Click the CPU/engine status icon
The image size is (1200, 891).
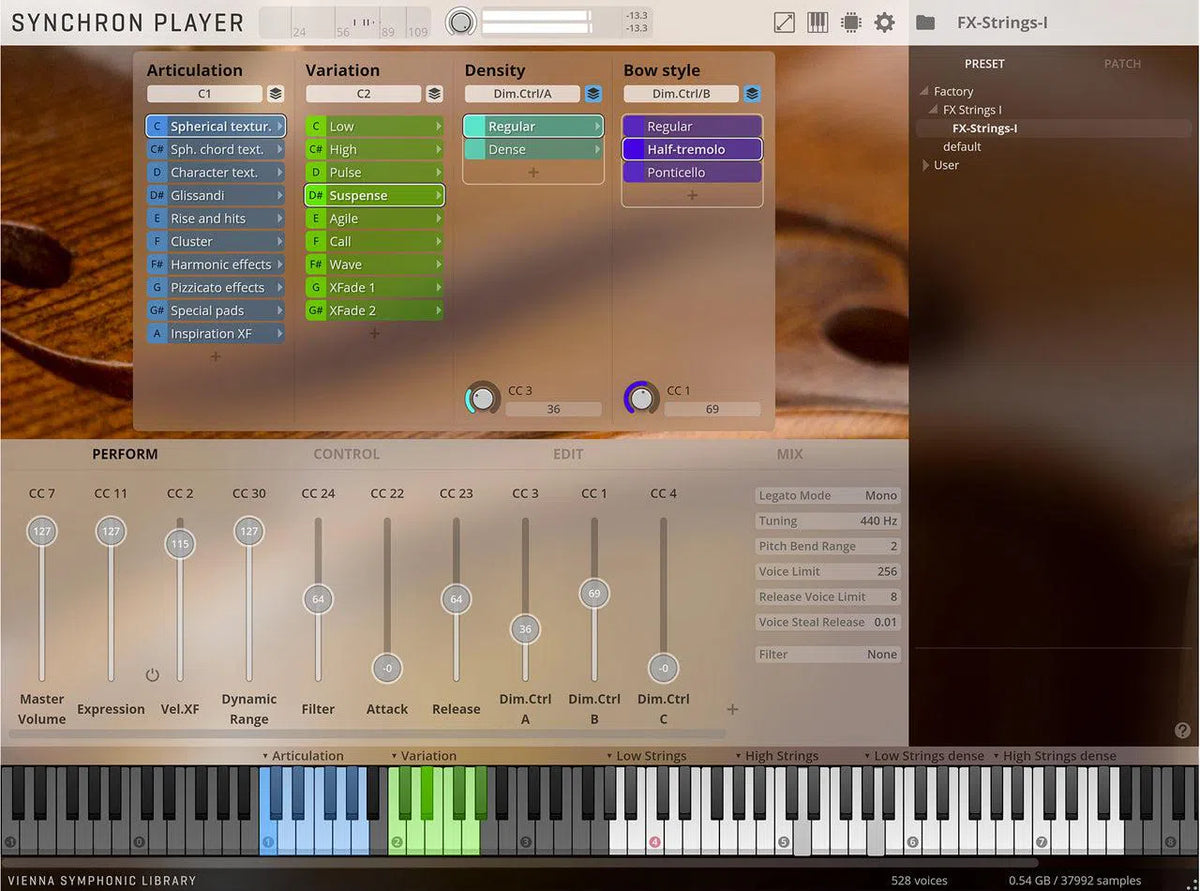(x=850, y=22)
